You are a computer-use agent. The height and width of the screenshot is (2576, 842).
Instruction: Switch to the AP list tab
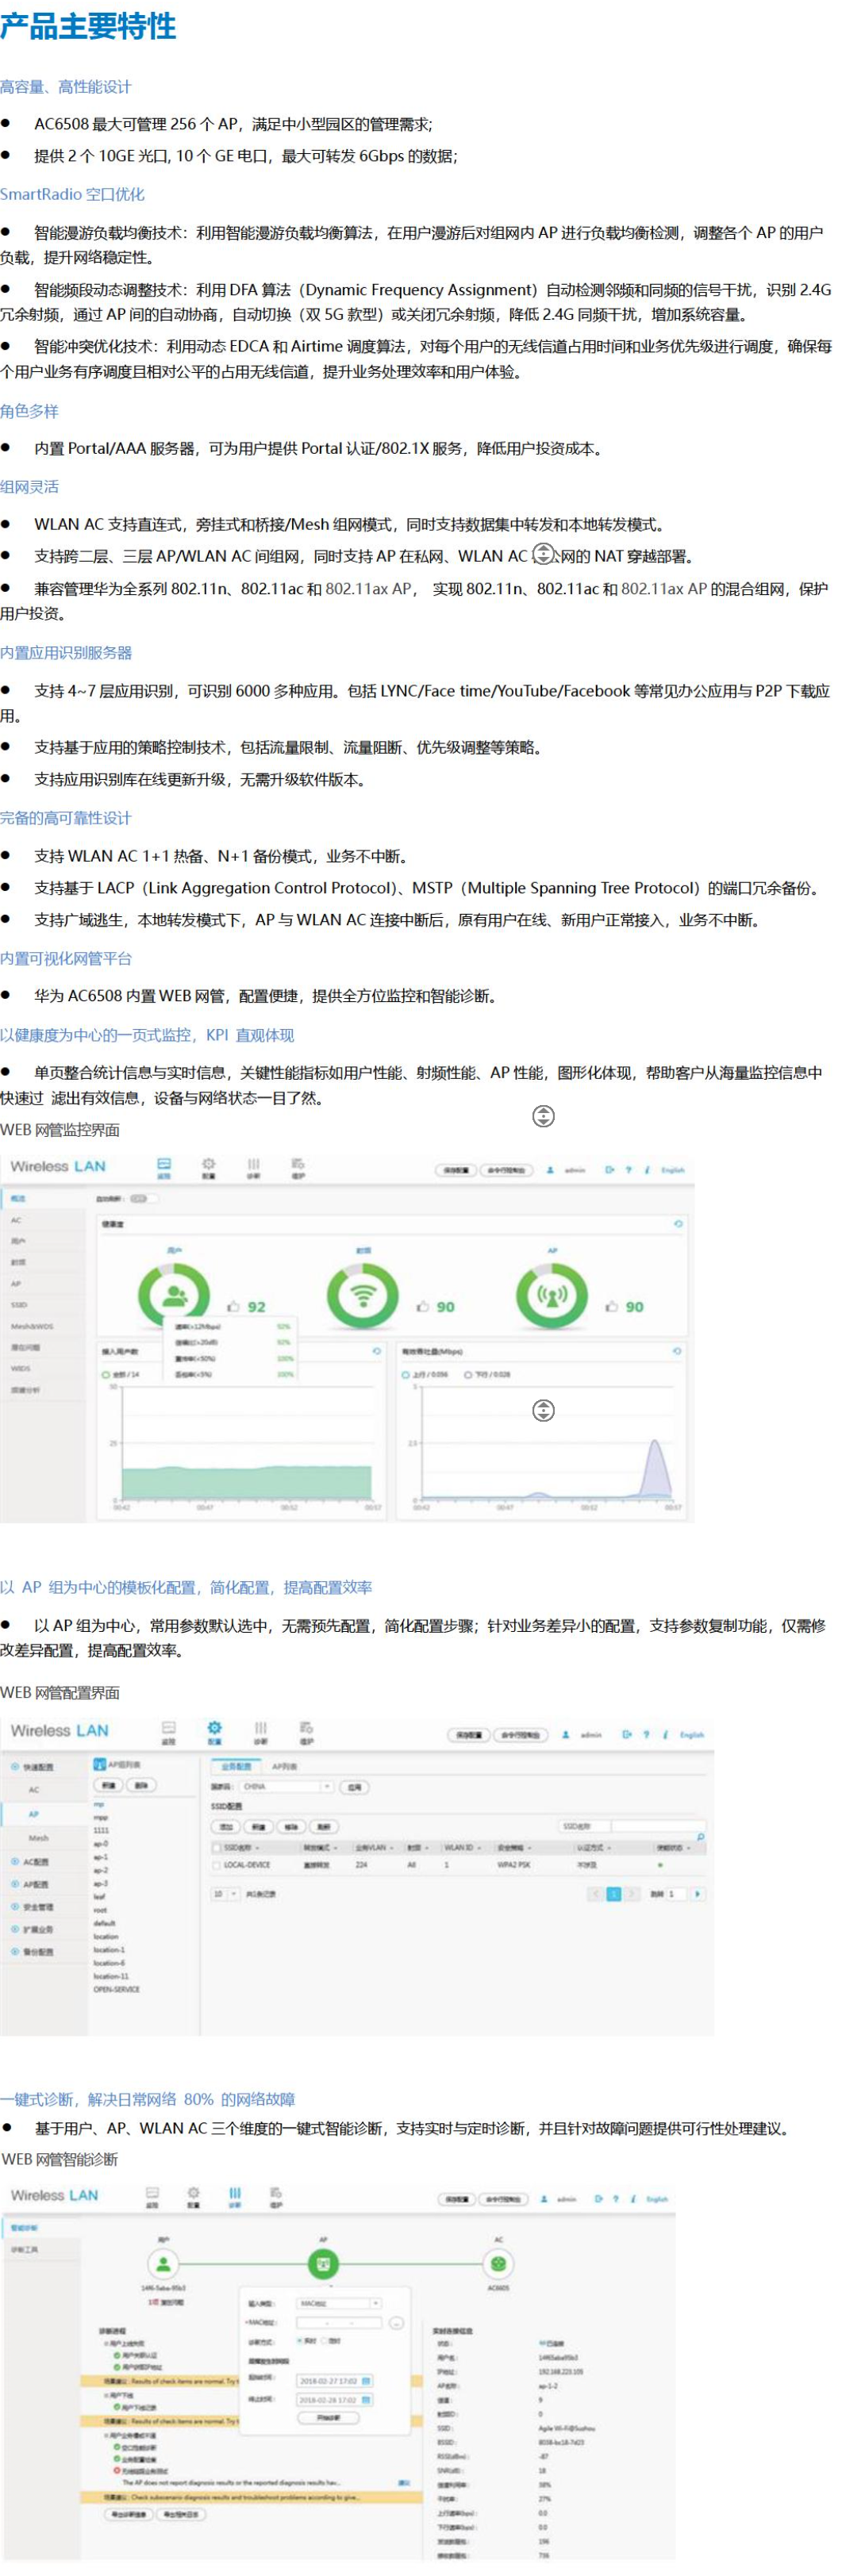coord(285,1766)
